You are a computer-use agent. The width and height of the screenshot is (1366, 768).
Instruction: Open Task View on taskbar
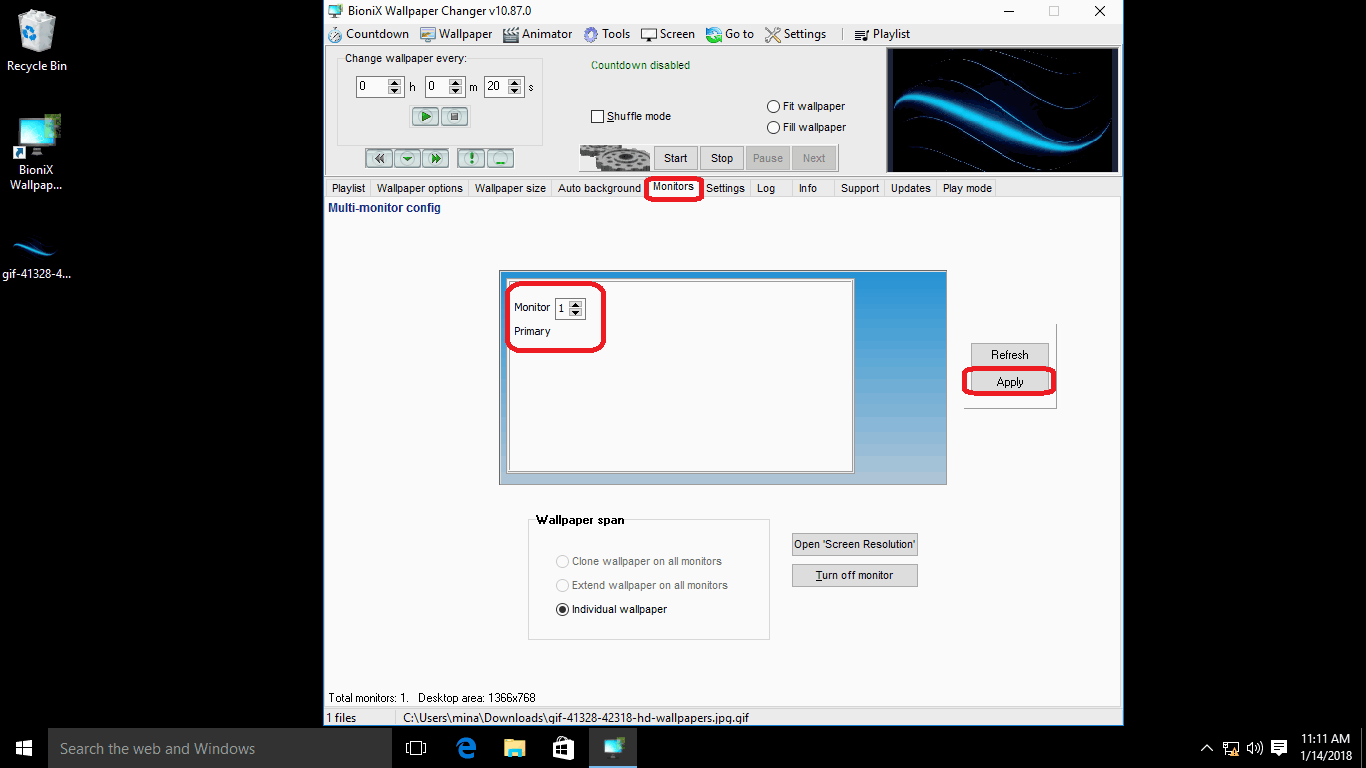coord(416,748)
